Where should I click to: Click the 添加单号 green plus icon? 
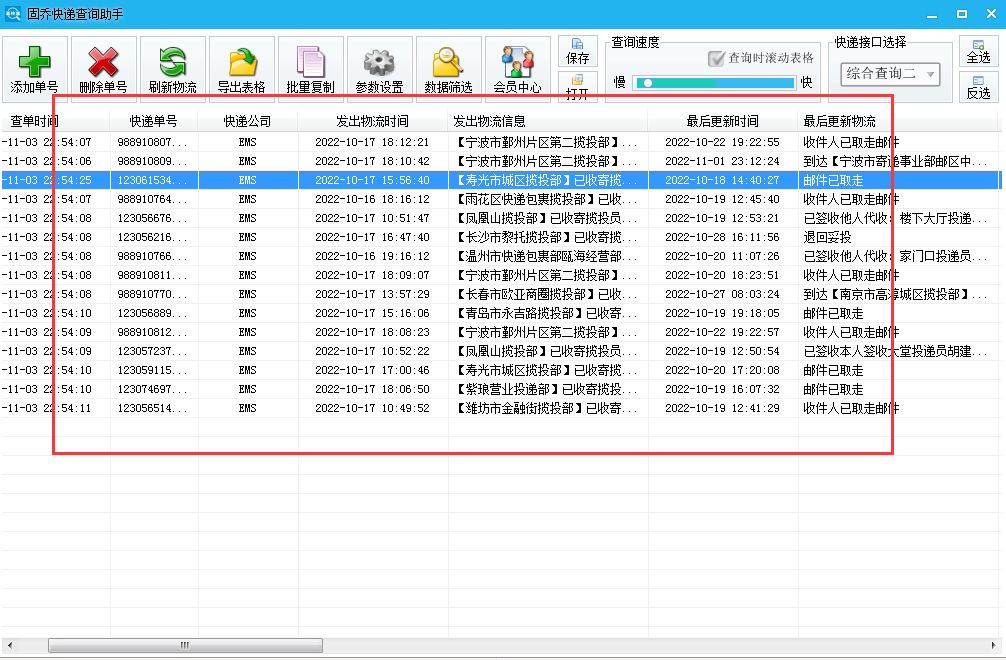click(x=35, y=62)
